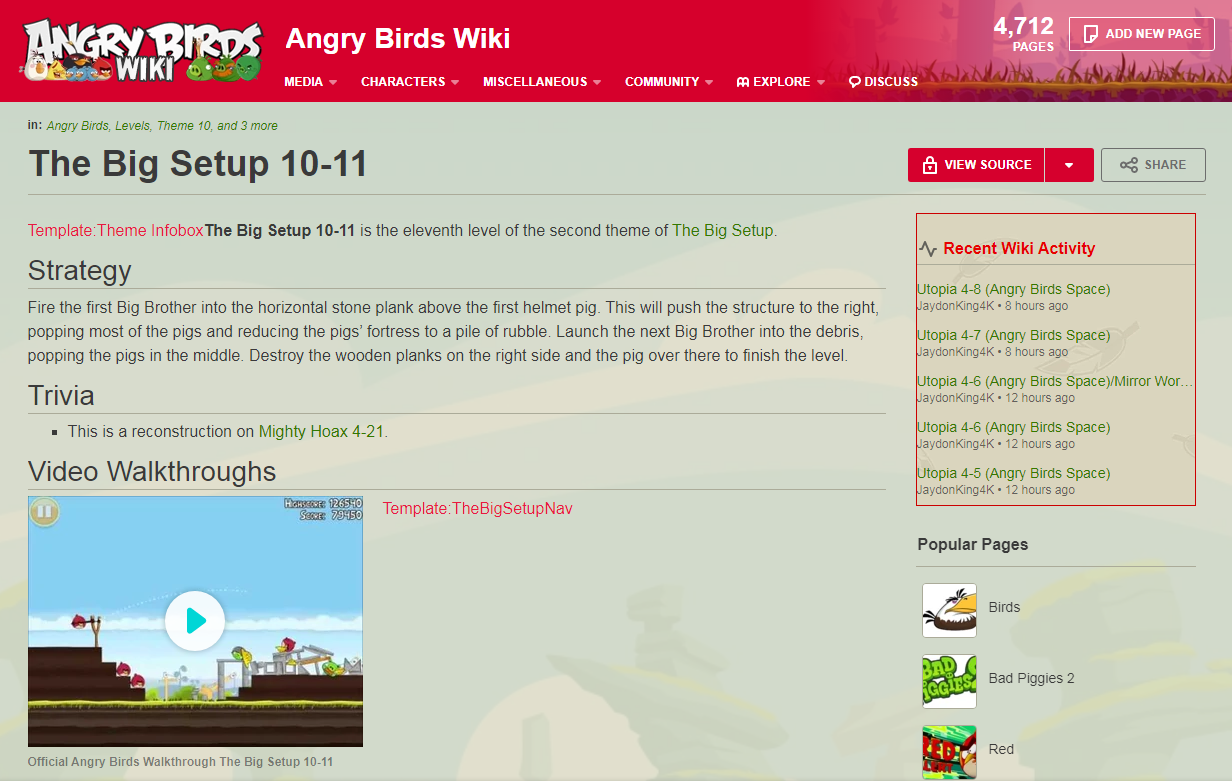This screenshot has height=781, width=1232.
Task: Click View Source button
Action: coord(976,165)
